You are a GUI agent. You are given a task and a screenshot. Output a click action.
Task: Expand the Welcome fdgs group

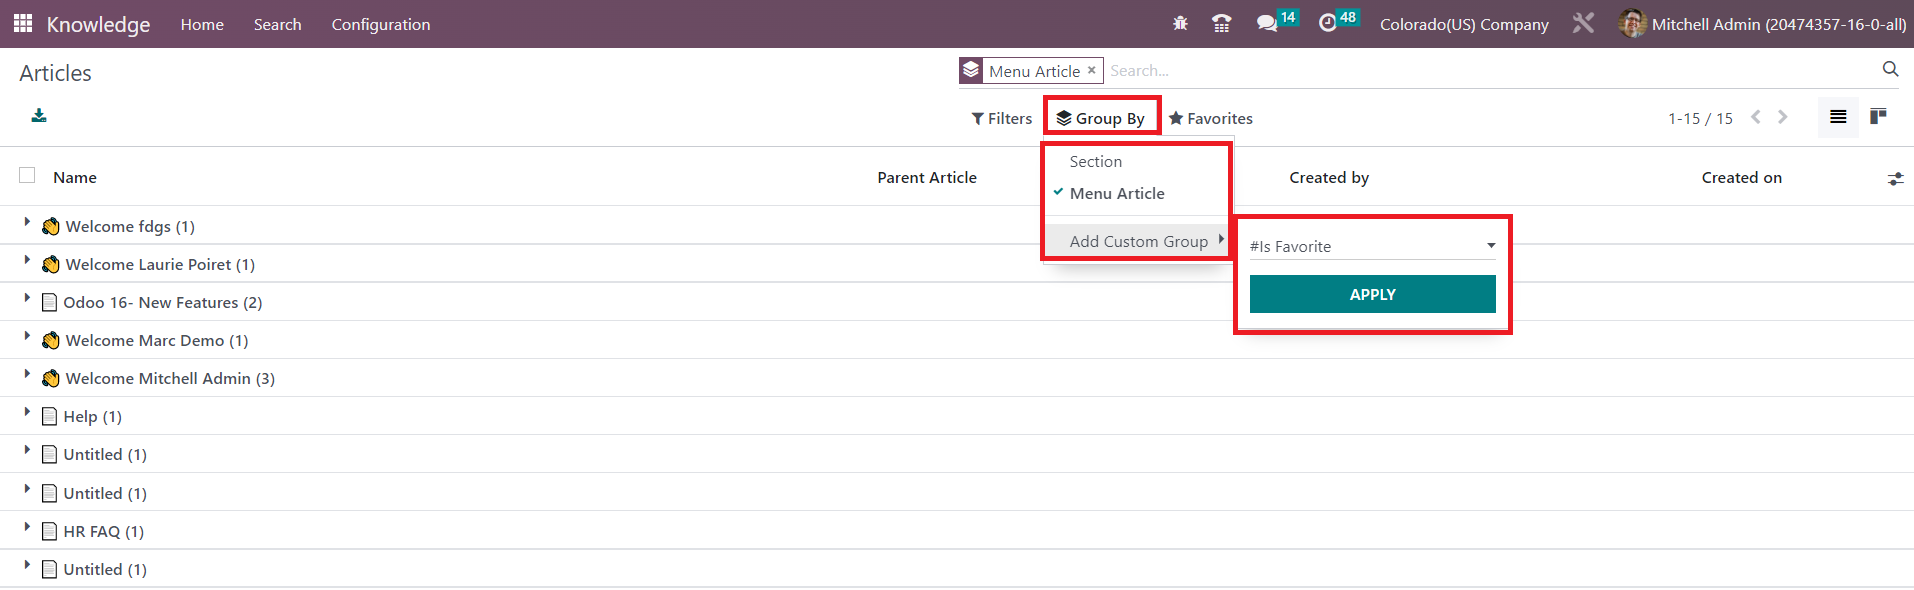pyautogui.click(x=27, y=223)
